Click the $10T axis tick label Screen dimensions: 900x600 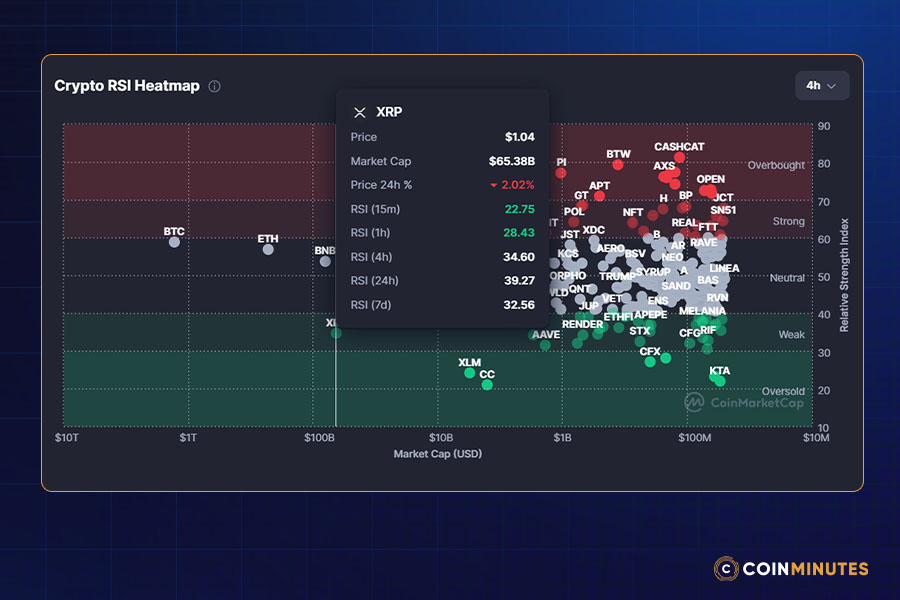click(67, 438)
